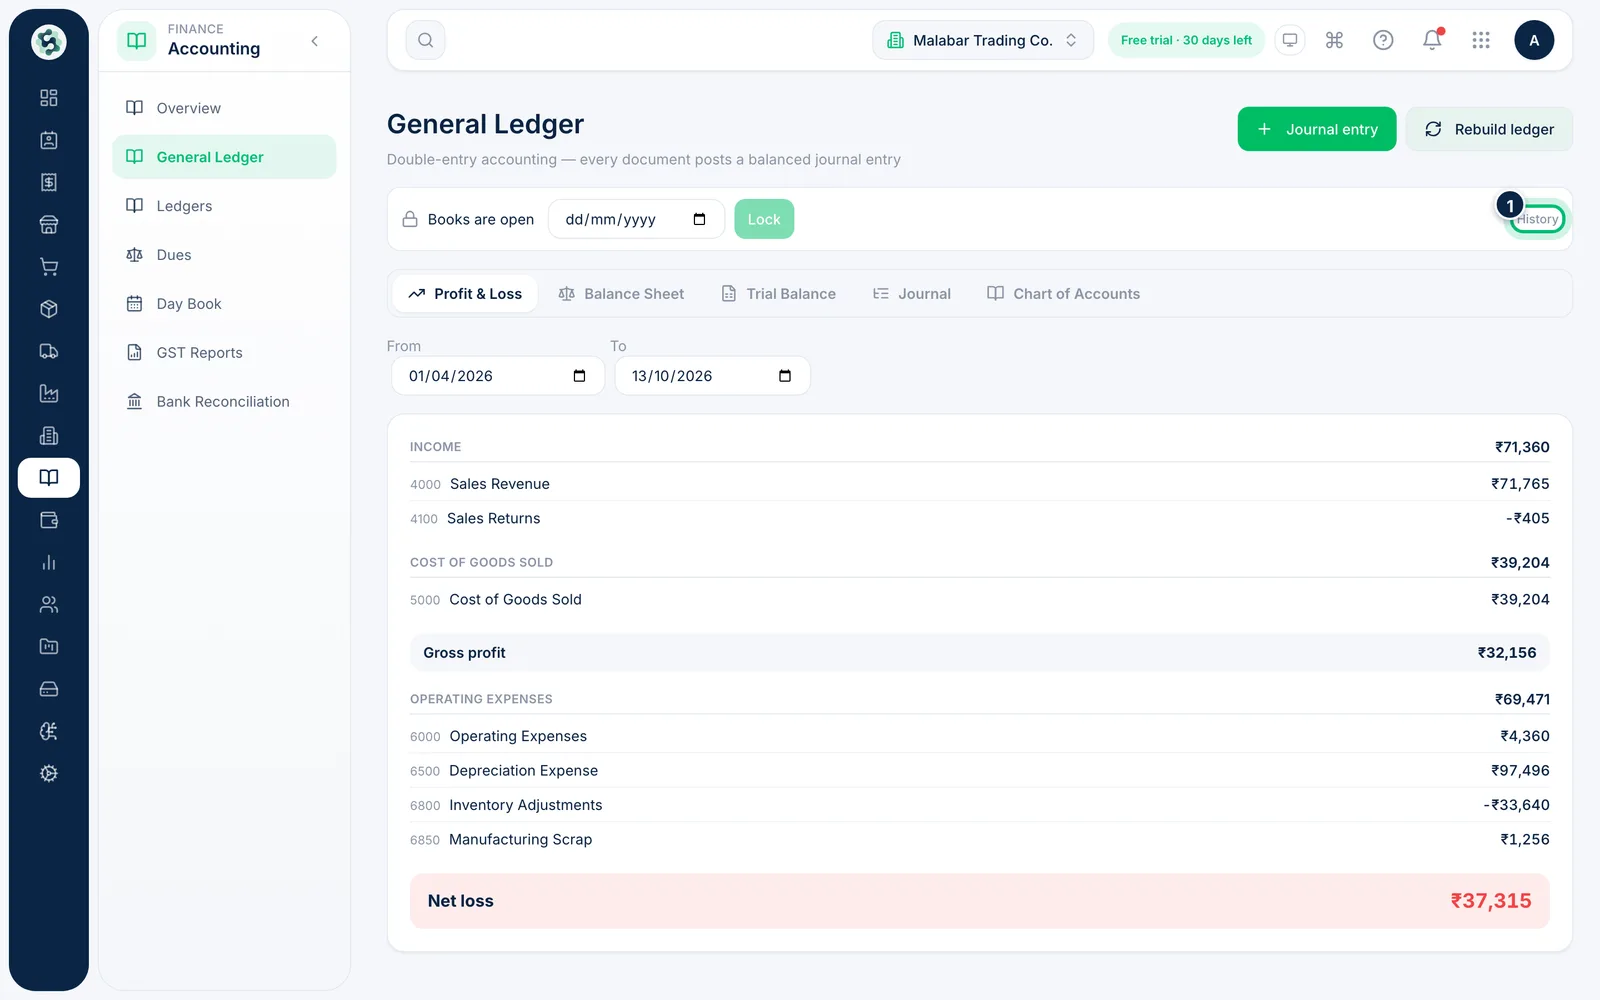This screenshot has width=1600, height=1000.
Task: Open Bank Reconciliation in the sidebar
Action: click(x=224, y=402)
